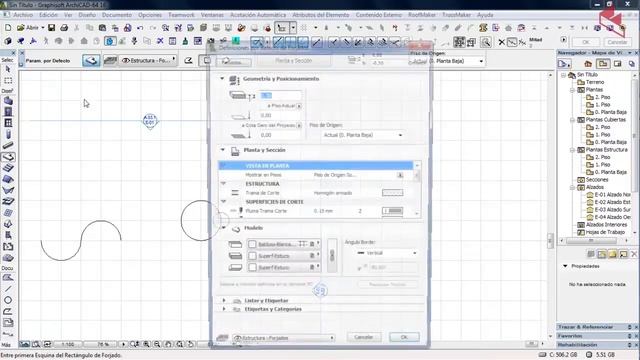This screenshot has height=360, width=640.
Task: Click the Trama de Corte fill pattern swatch
Action: (x=393, y=193)
